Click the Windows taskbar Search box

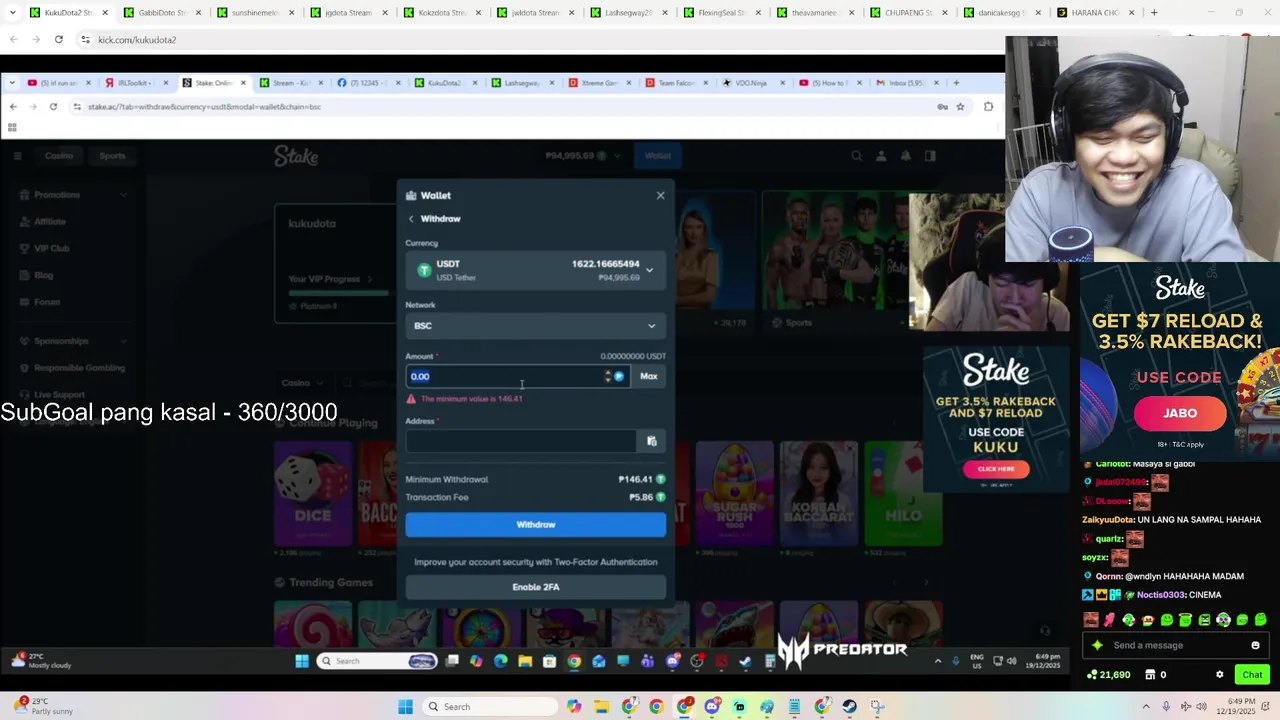[x=488, y=707]
